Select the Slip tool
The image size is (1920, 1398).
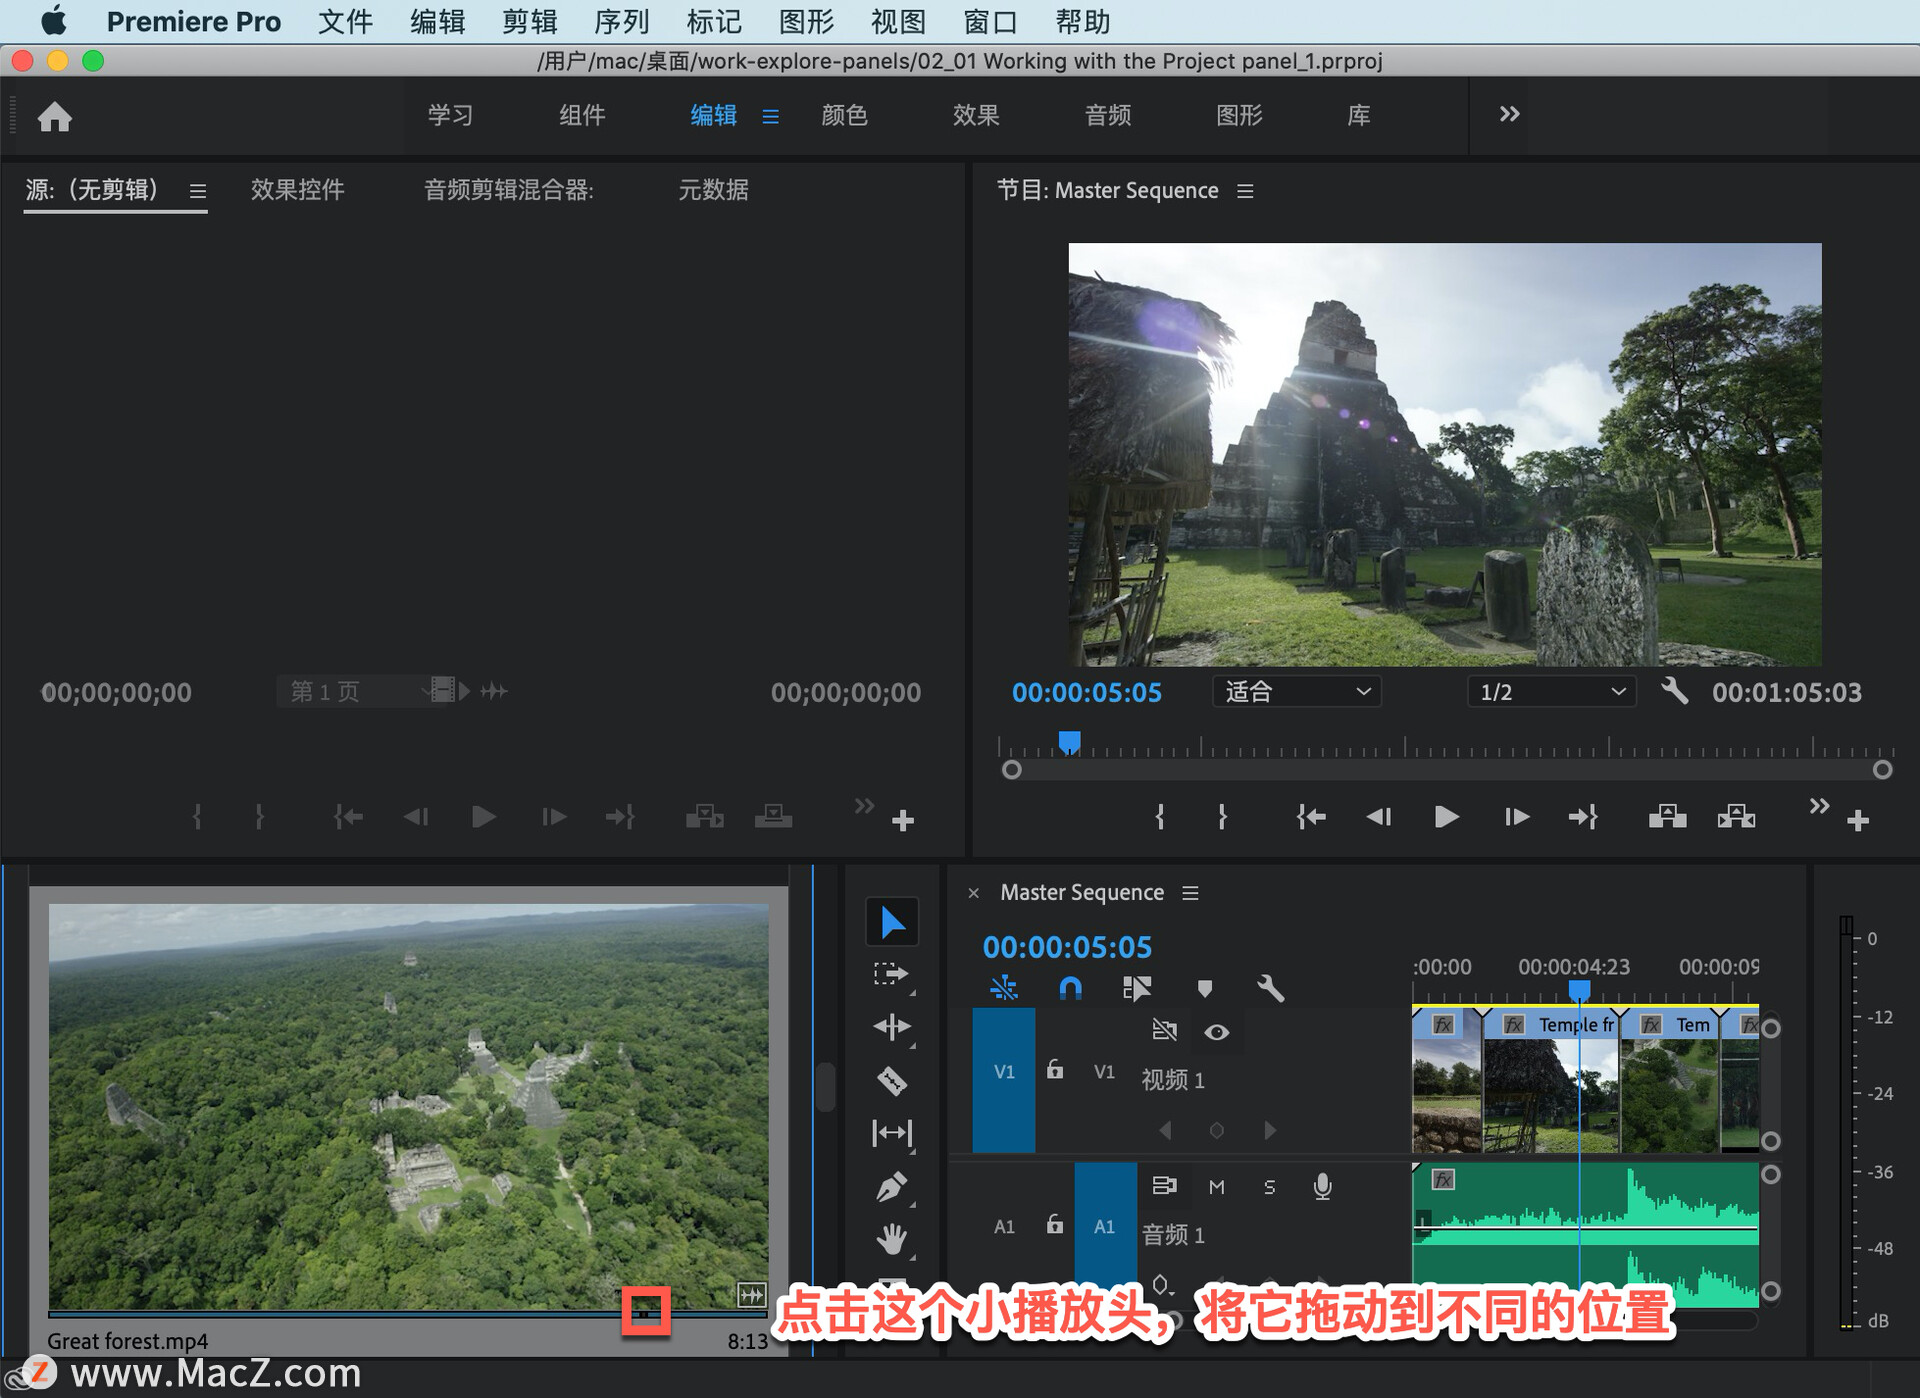click(891, 1133)
